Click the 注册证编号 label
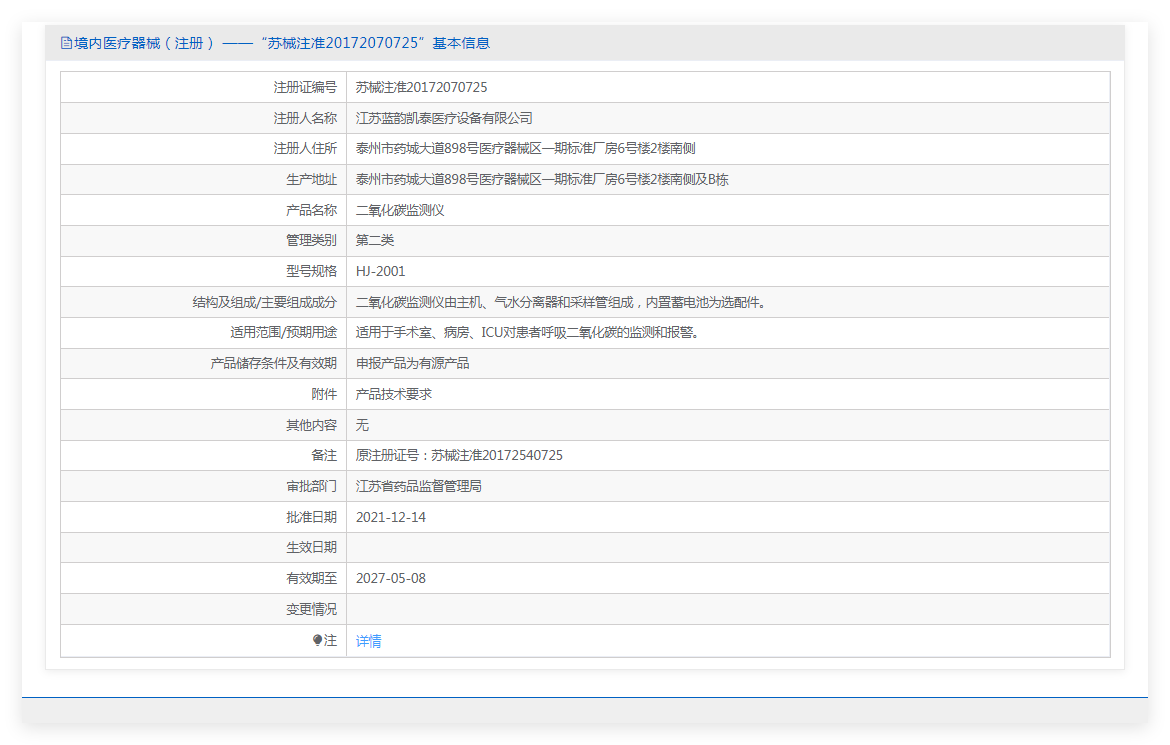The width and height of the screenshot is (1170, 745). [305, 87]
